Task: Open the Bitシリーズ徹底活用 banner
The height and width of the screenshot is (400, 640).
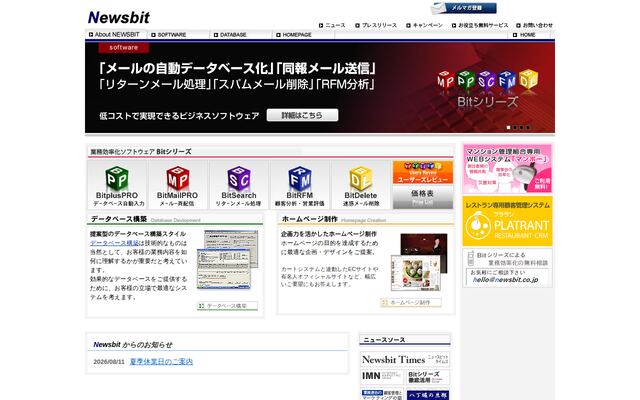Action: coord(428,377)
